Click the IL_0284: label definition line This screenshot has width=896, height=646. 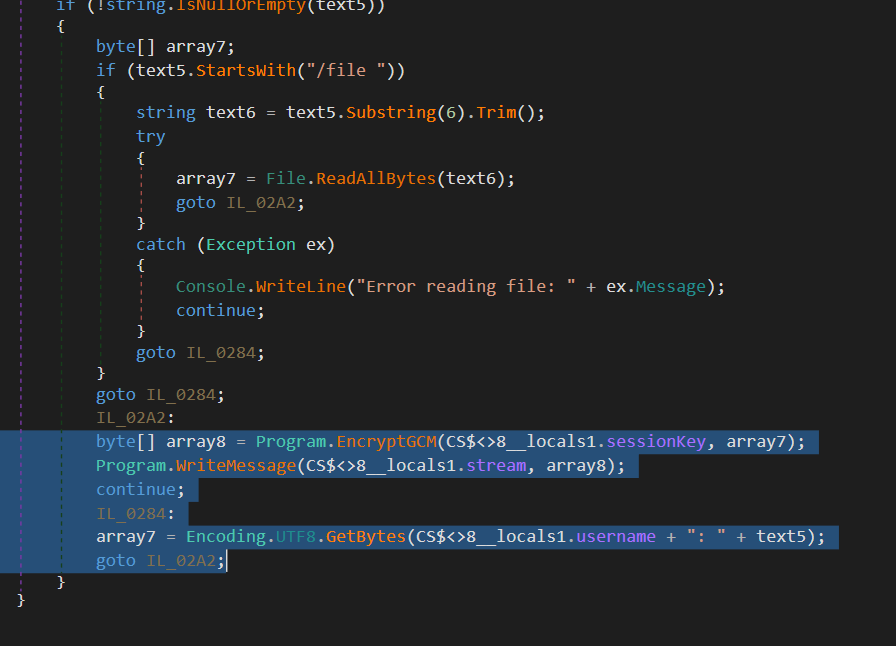pos(135,514)
